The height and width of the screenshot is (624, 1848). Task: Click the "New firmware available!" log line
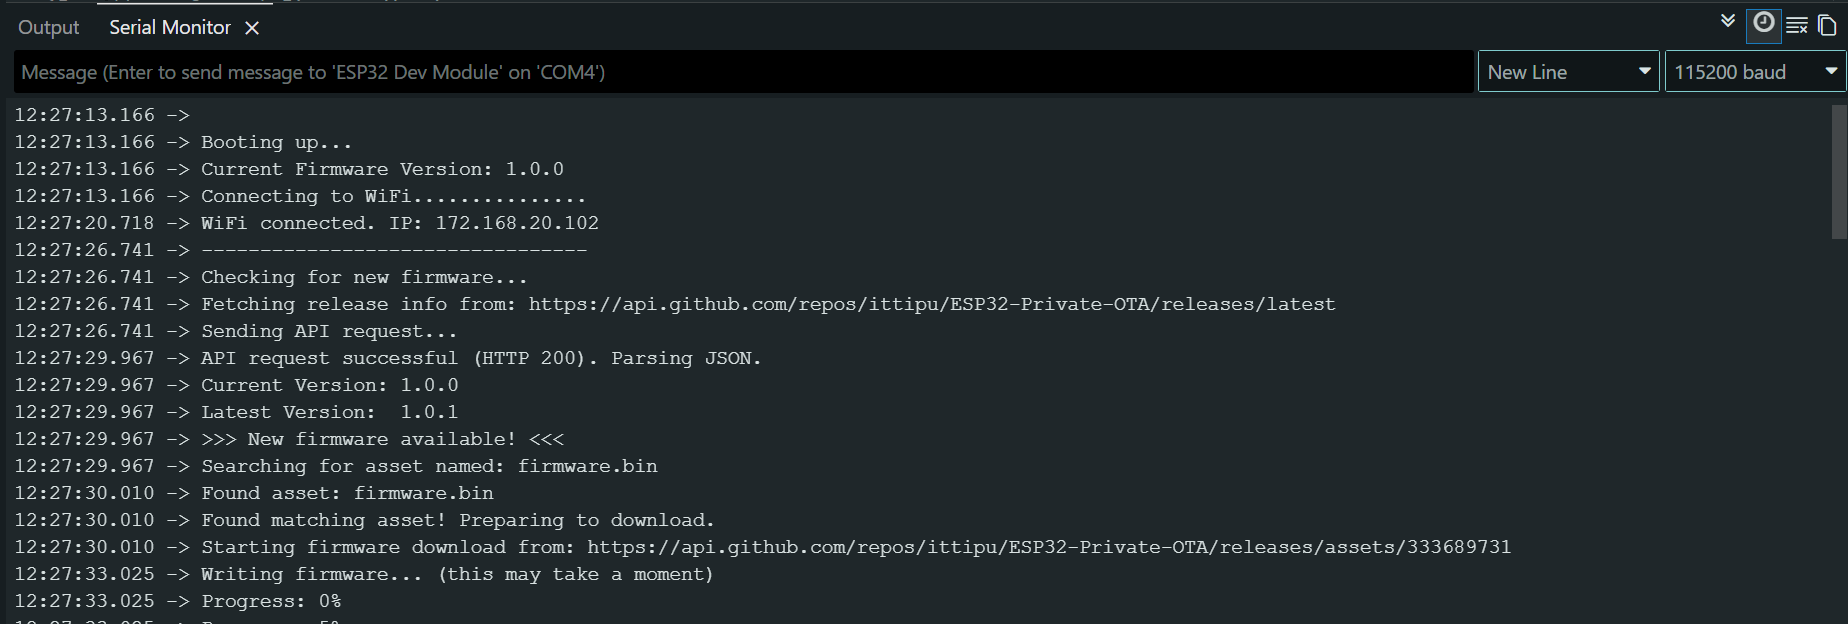382,439
